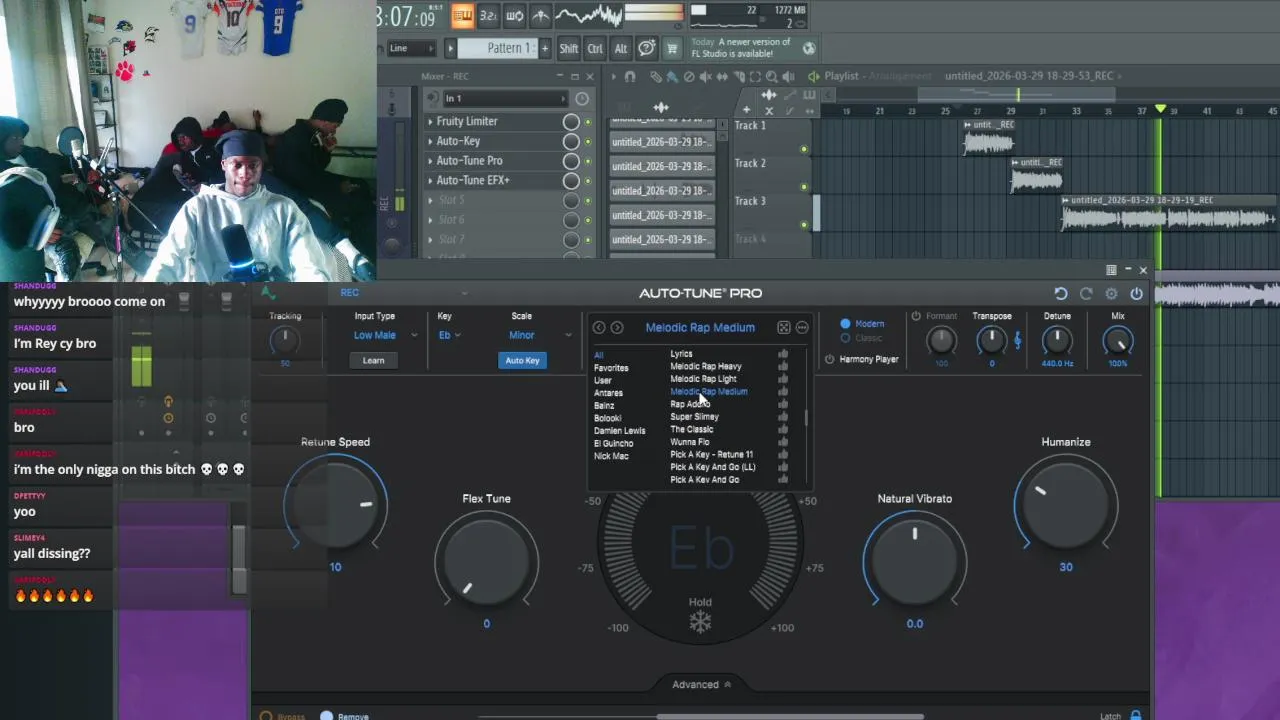Click the treble clef icon beside Transpose
The height and width of the screenshot is (720, 1280).
[1018, 341]
